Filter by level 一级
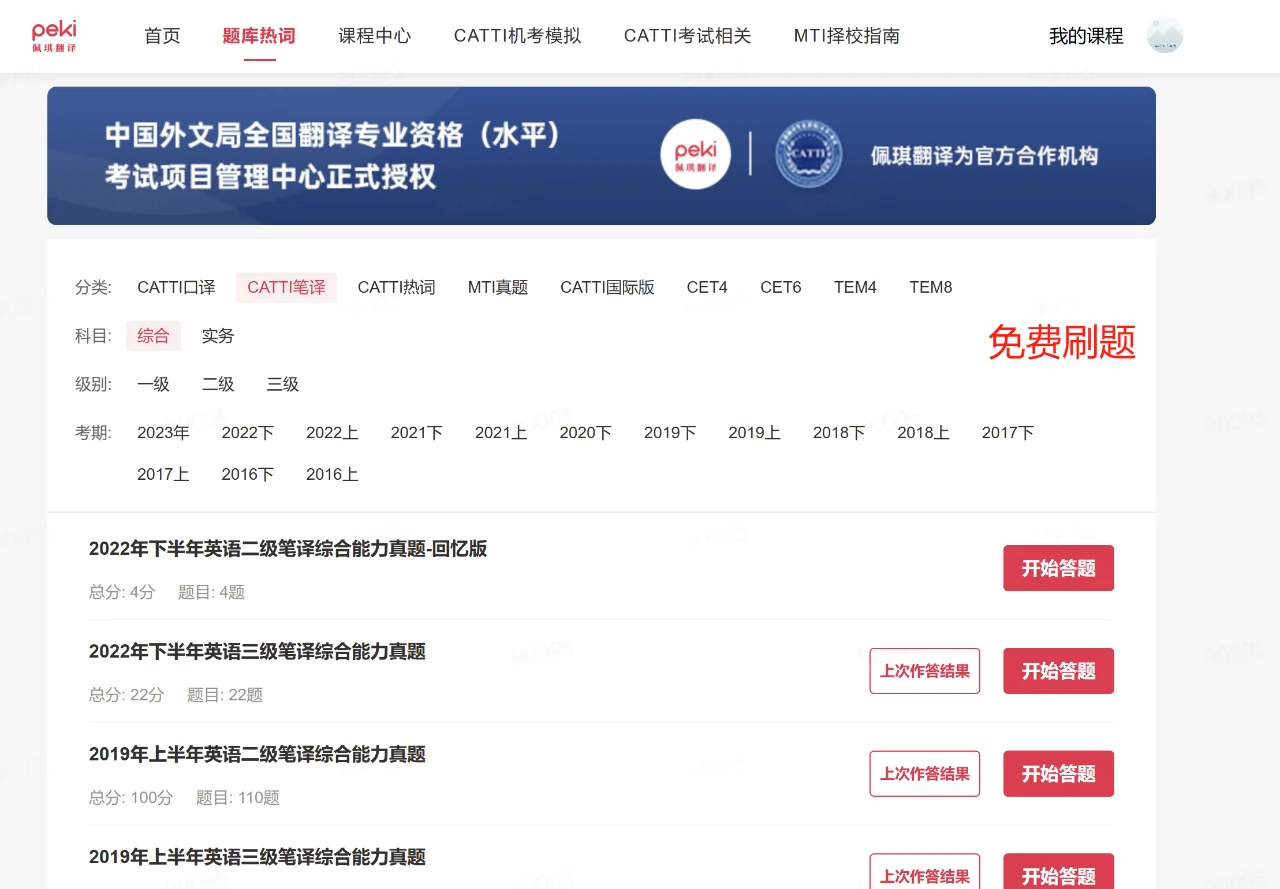Image resolution: width=1280 pixels, height=889 pixels. (x=153, y=384)
